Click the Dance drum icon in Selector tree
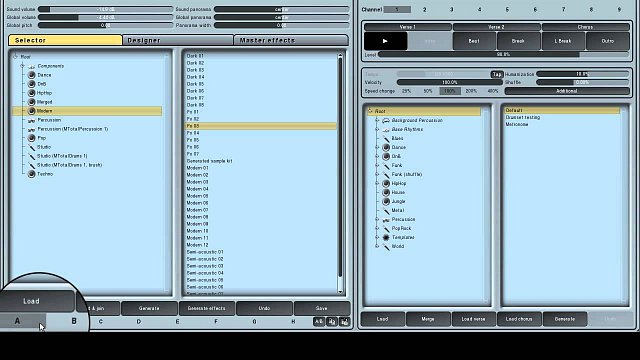Screen dimensions: 640x360 pyautogui.click(x=31, y=75)
